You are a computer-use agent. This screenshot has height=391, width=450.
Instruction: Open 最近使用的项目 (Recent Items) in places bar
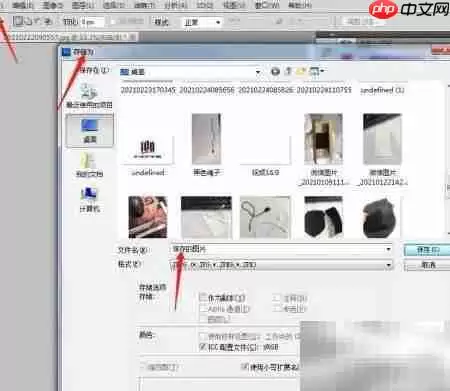pyautogui.click(x=89, y=96)
